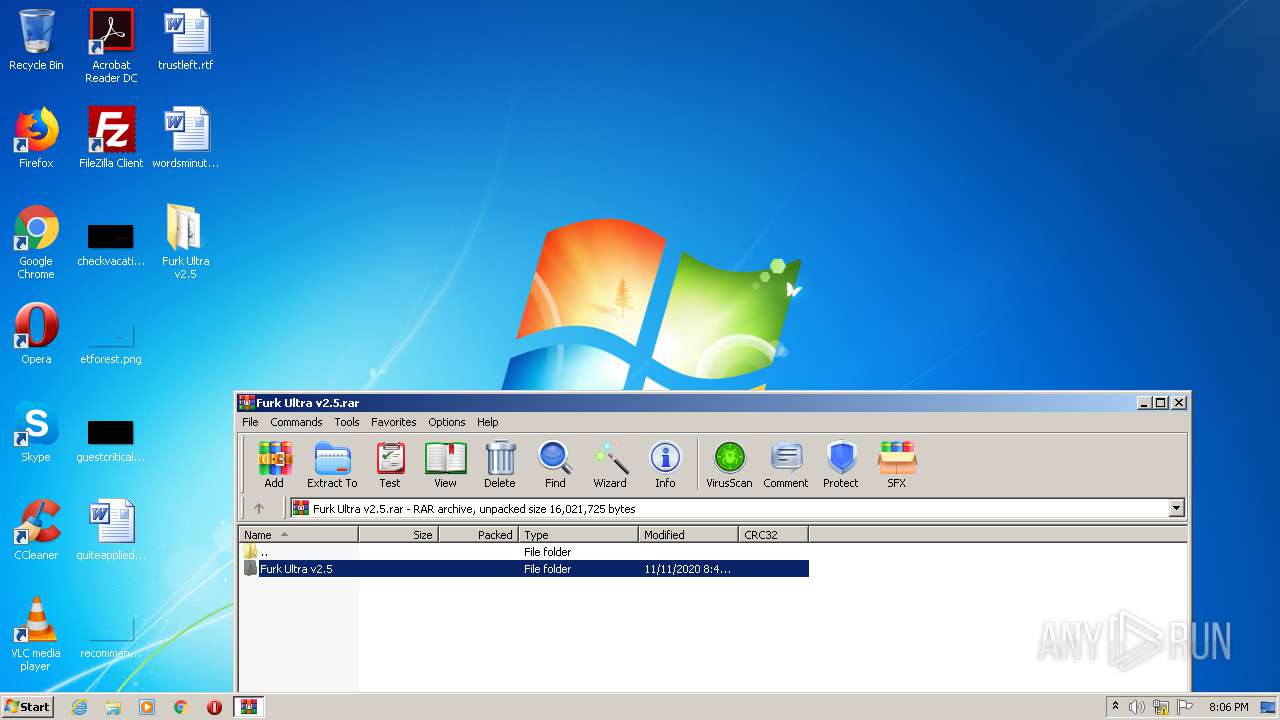The width and height of the screenshot is (1280, 720).
Task: Click the network tray icon
Action: [1161, 707]
